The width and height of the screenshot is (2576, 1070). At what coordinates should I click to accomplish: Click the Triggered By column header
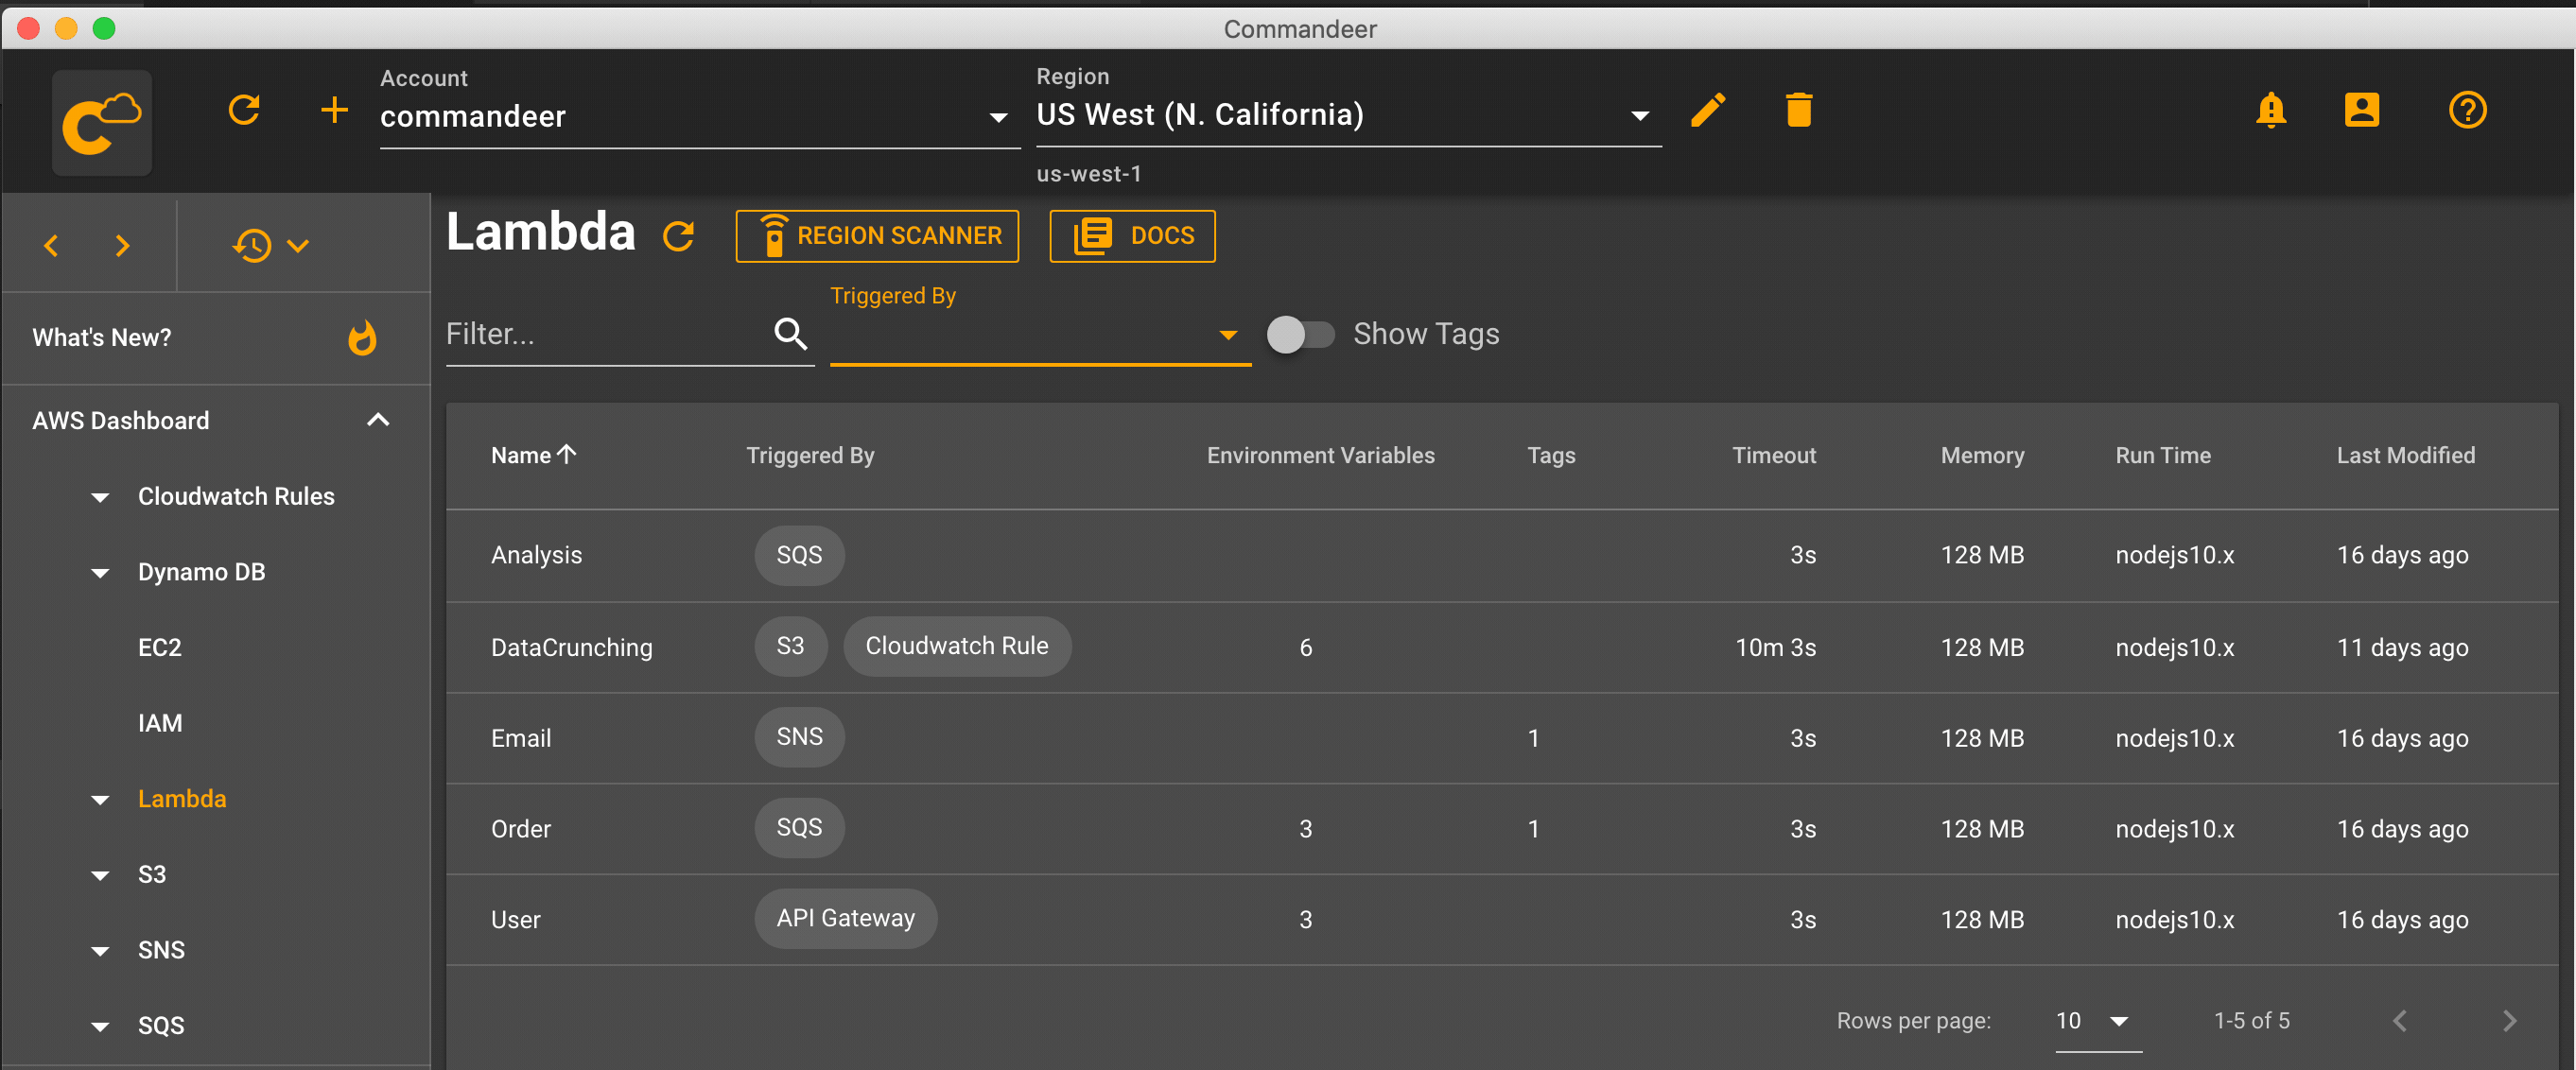pyautogui.click(x=810, y=455)
